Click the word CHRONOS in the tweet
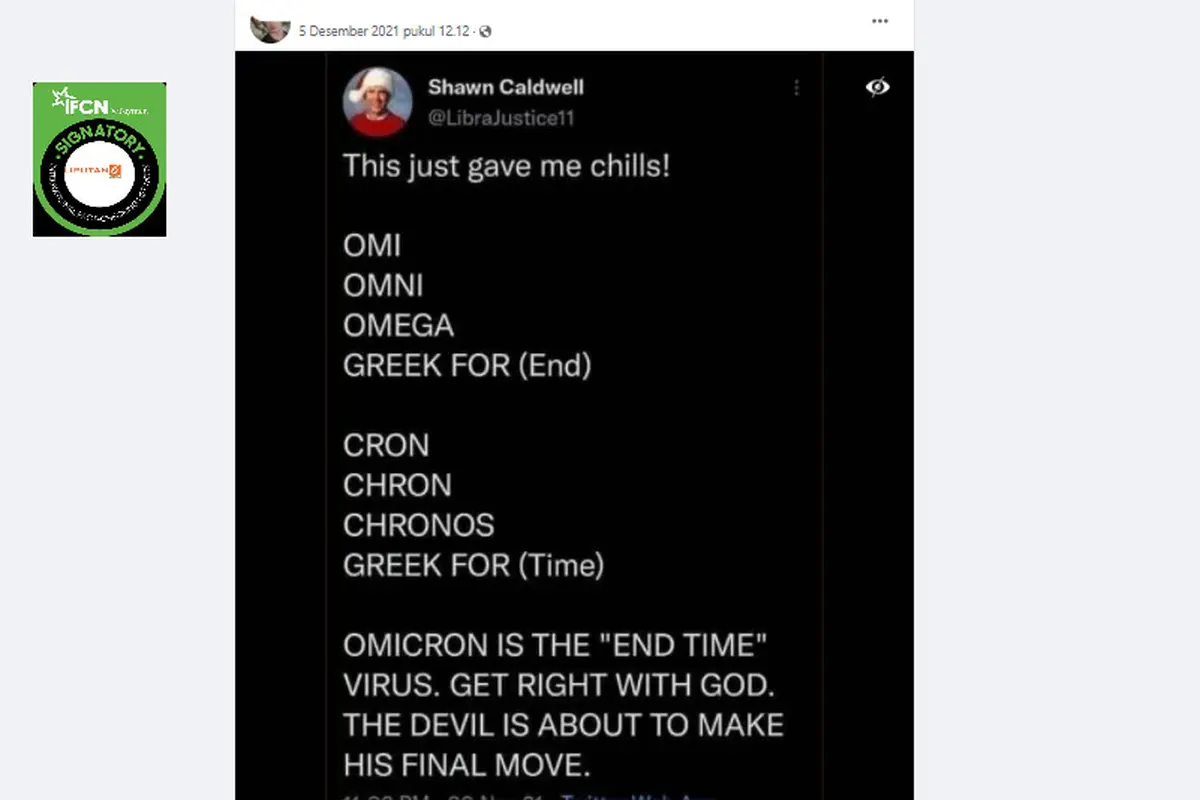This screenshot has width=1200, height=800. pyautogui.click(x=418, y=525)
